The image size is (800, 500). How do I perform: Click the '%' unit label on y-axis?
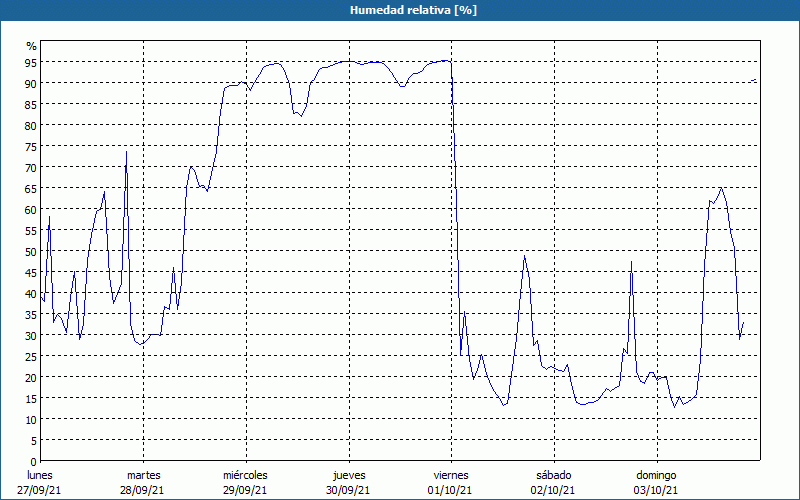[x=32, y=46]
